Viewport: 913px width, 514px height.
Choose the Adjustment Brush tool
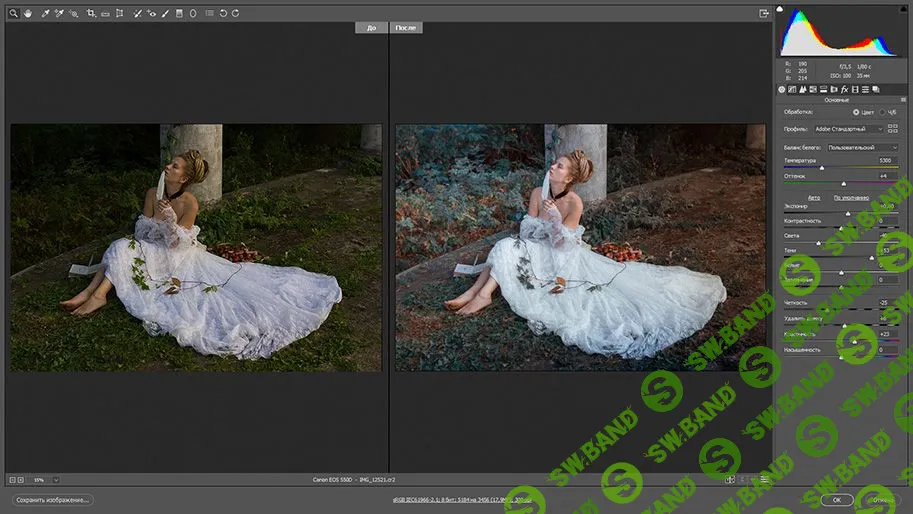(x=165, y=13)
